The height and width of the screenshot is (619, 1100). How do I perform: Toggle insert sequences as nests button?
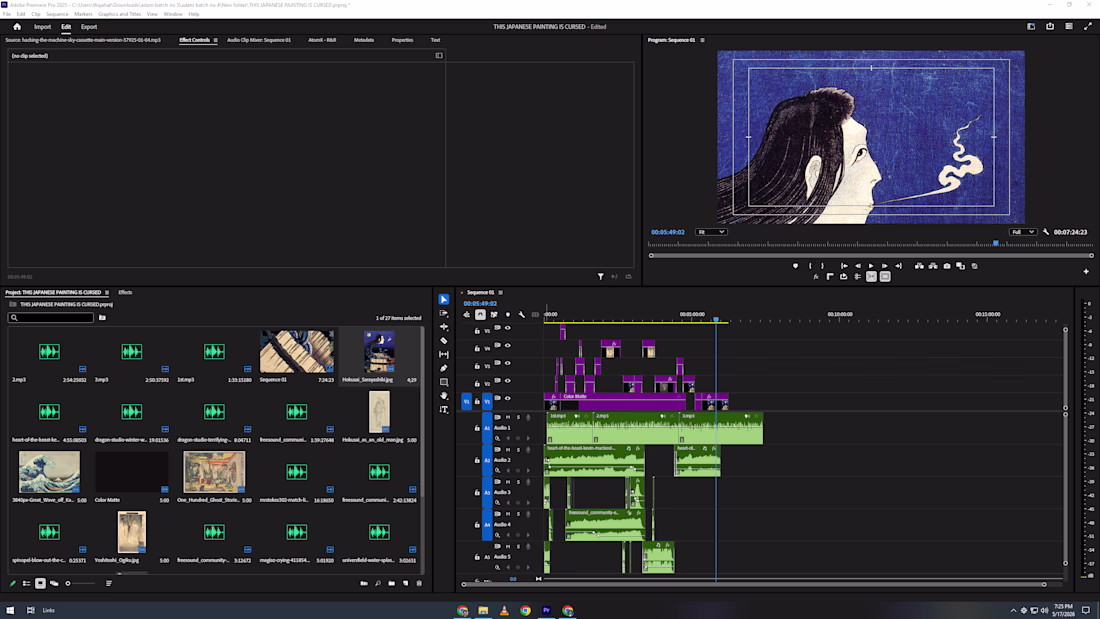[467, 314]
